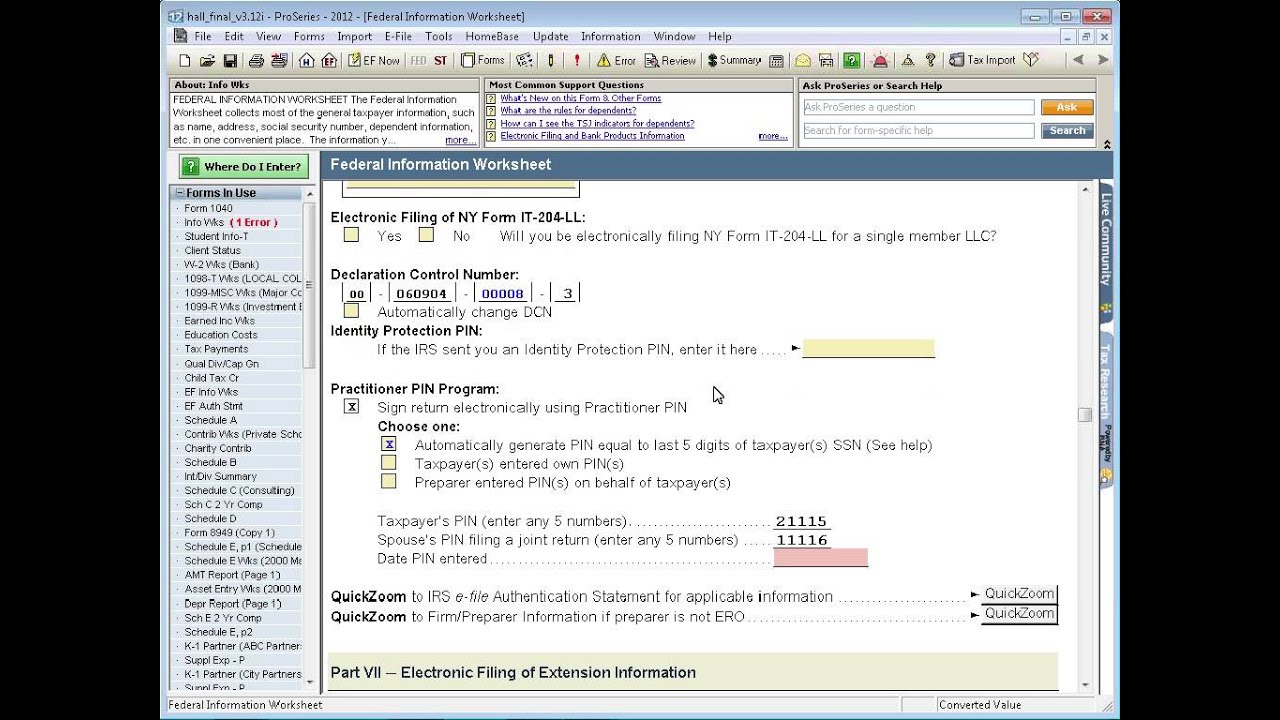The height and width of the screenshot is (720, 1280).
Task: Click the checkered flag icon
Action: 524,60
